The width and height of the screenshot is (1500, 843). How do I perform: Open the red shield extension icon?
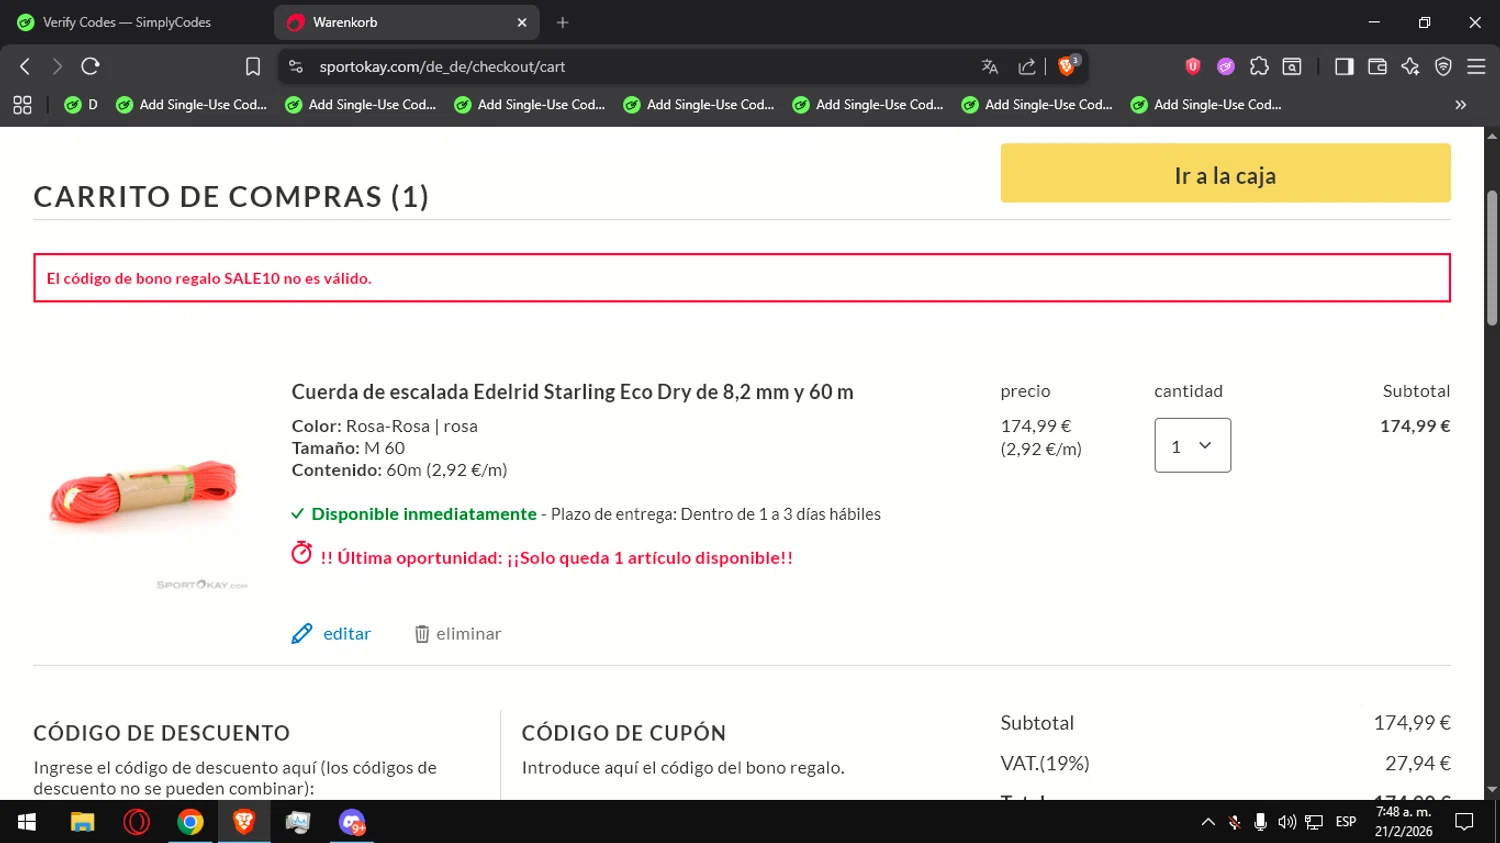point(1192,67)
